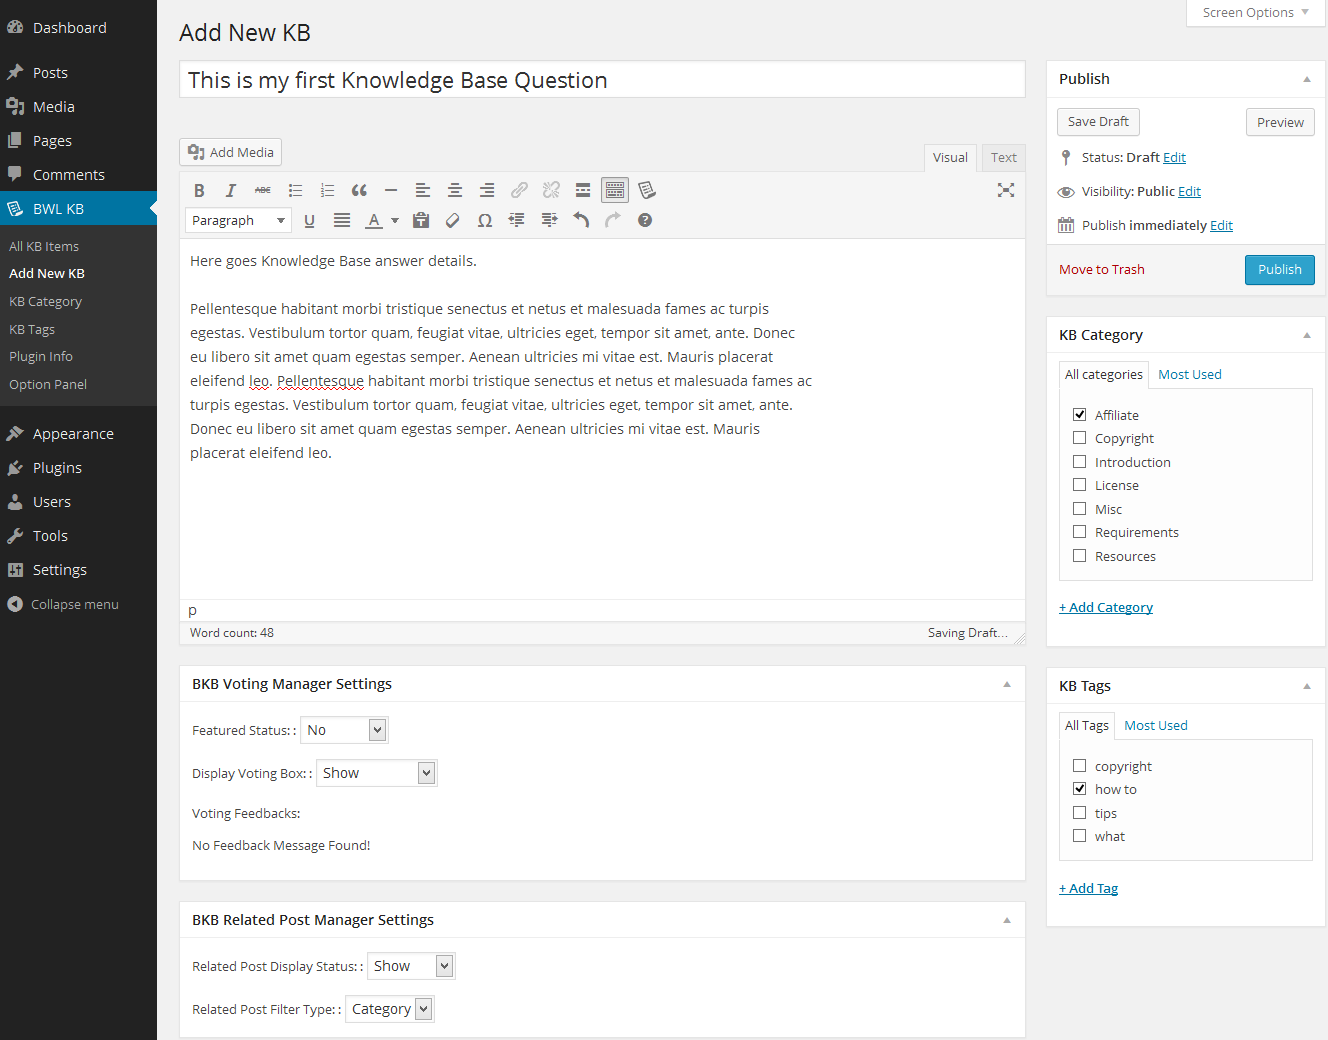This screenshot has width=1328, height=1040.
Task: Pick a text color from the swatch menu
Action: 394,220
